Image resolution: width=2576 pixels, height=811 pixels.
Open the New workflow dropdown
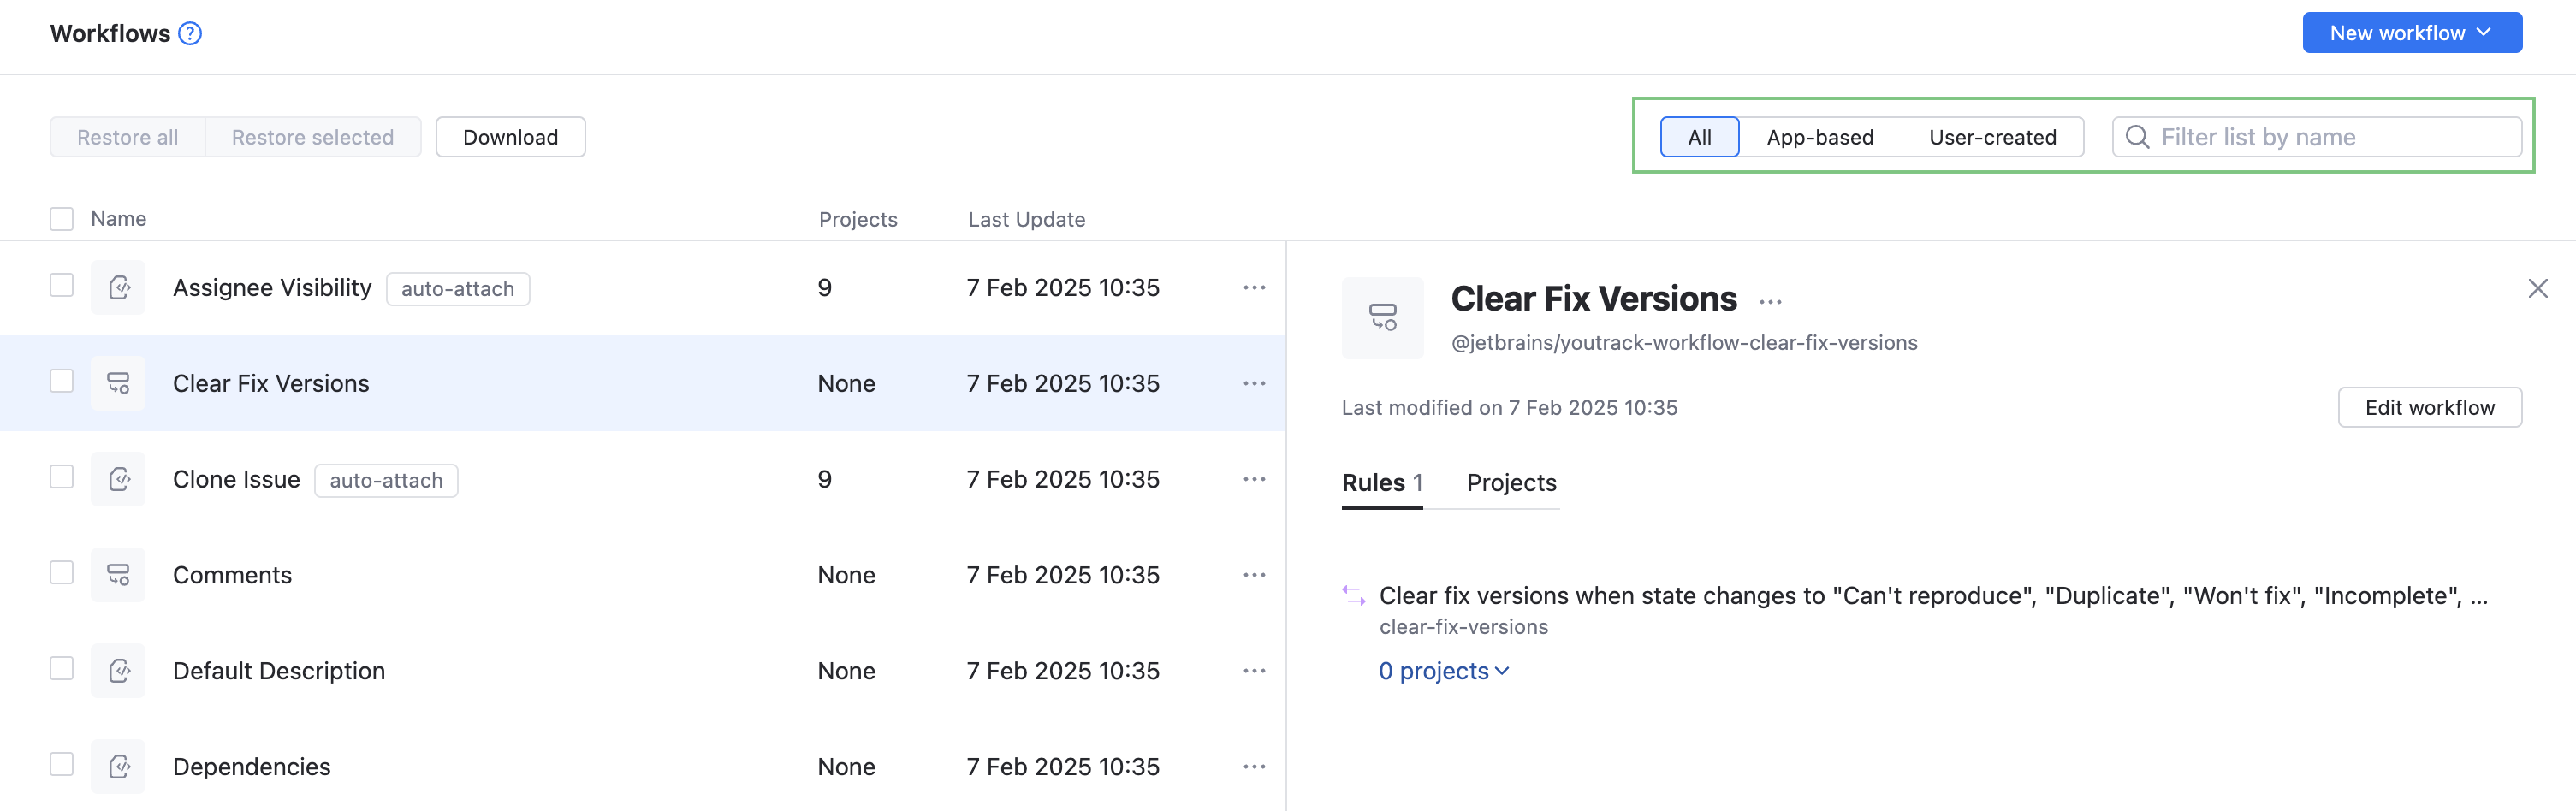(2411, 32)
